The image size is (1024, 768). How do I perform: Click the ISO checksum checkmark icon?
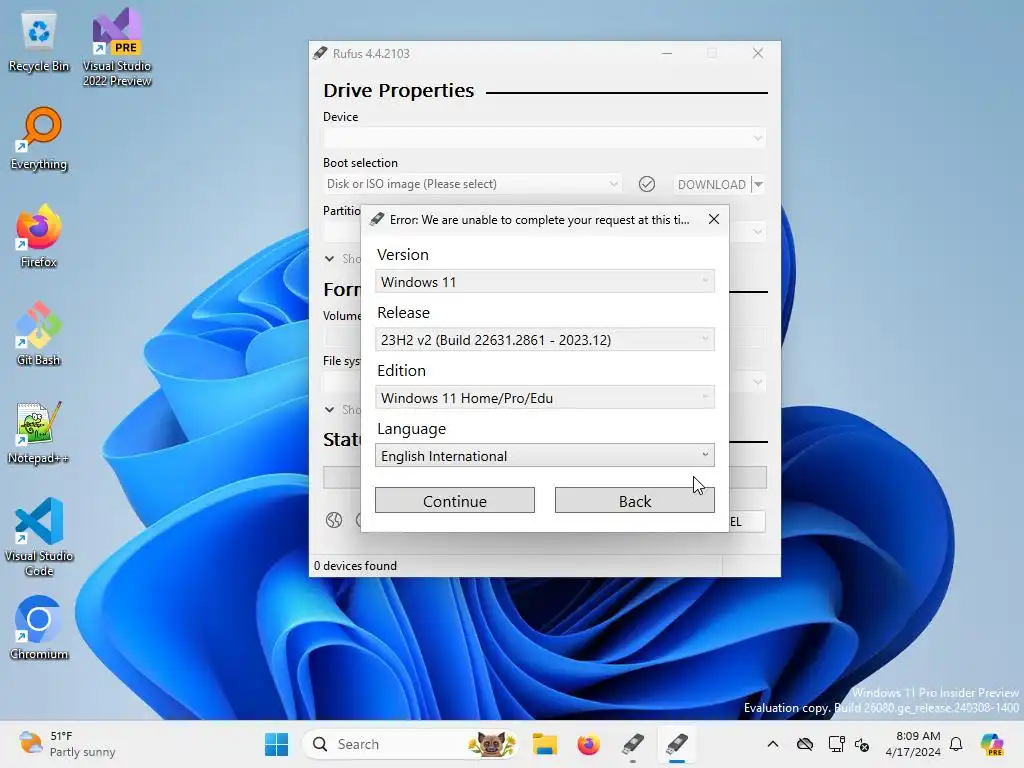click(647, 184)
